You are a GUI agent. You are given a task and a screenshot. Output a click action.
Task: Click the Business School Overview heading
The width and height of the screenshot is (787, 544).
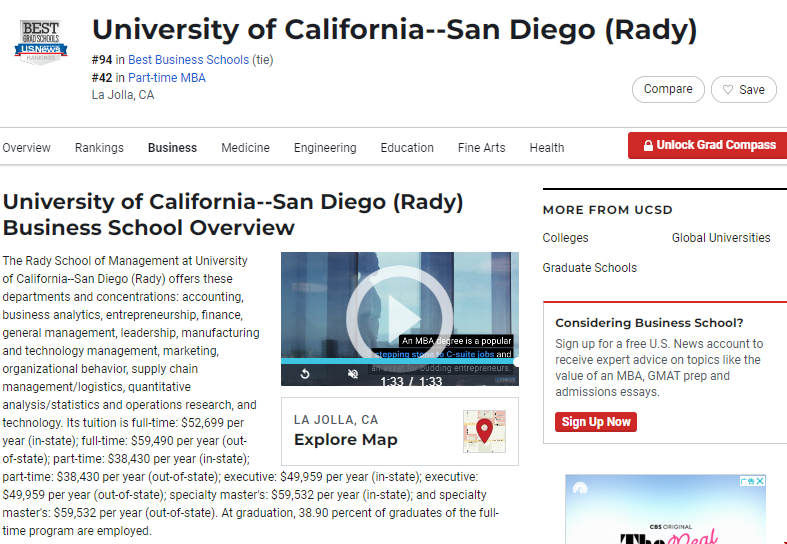233,215
